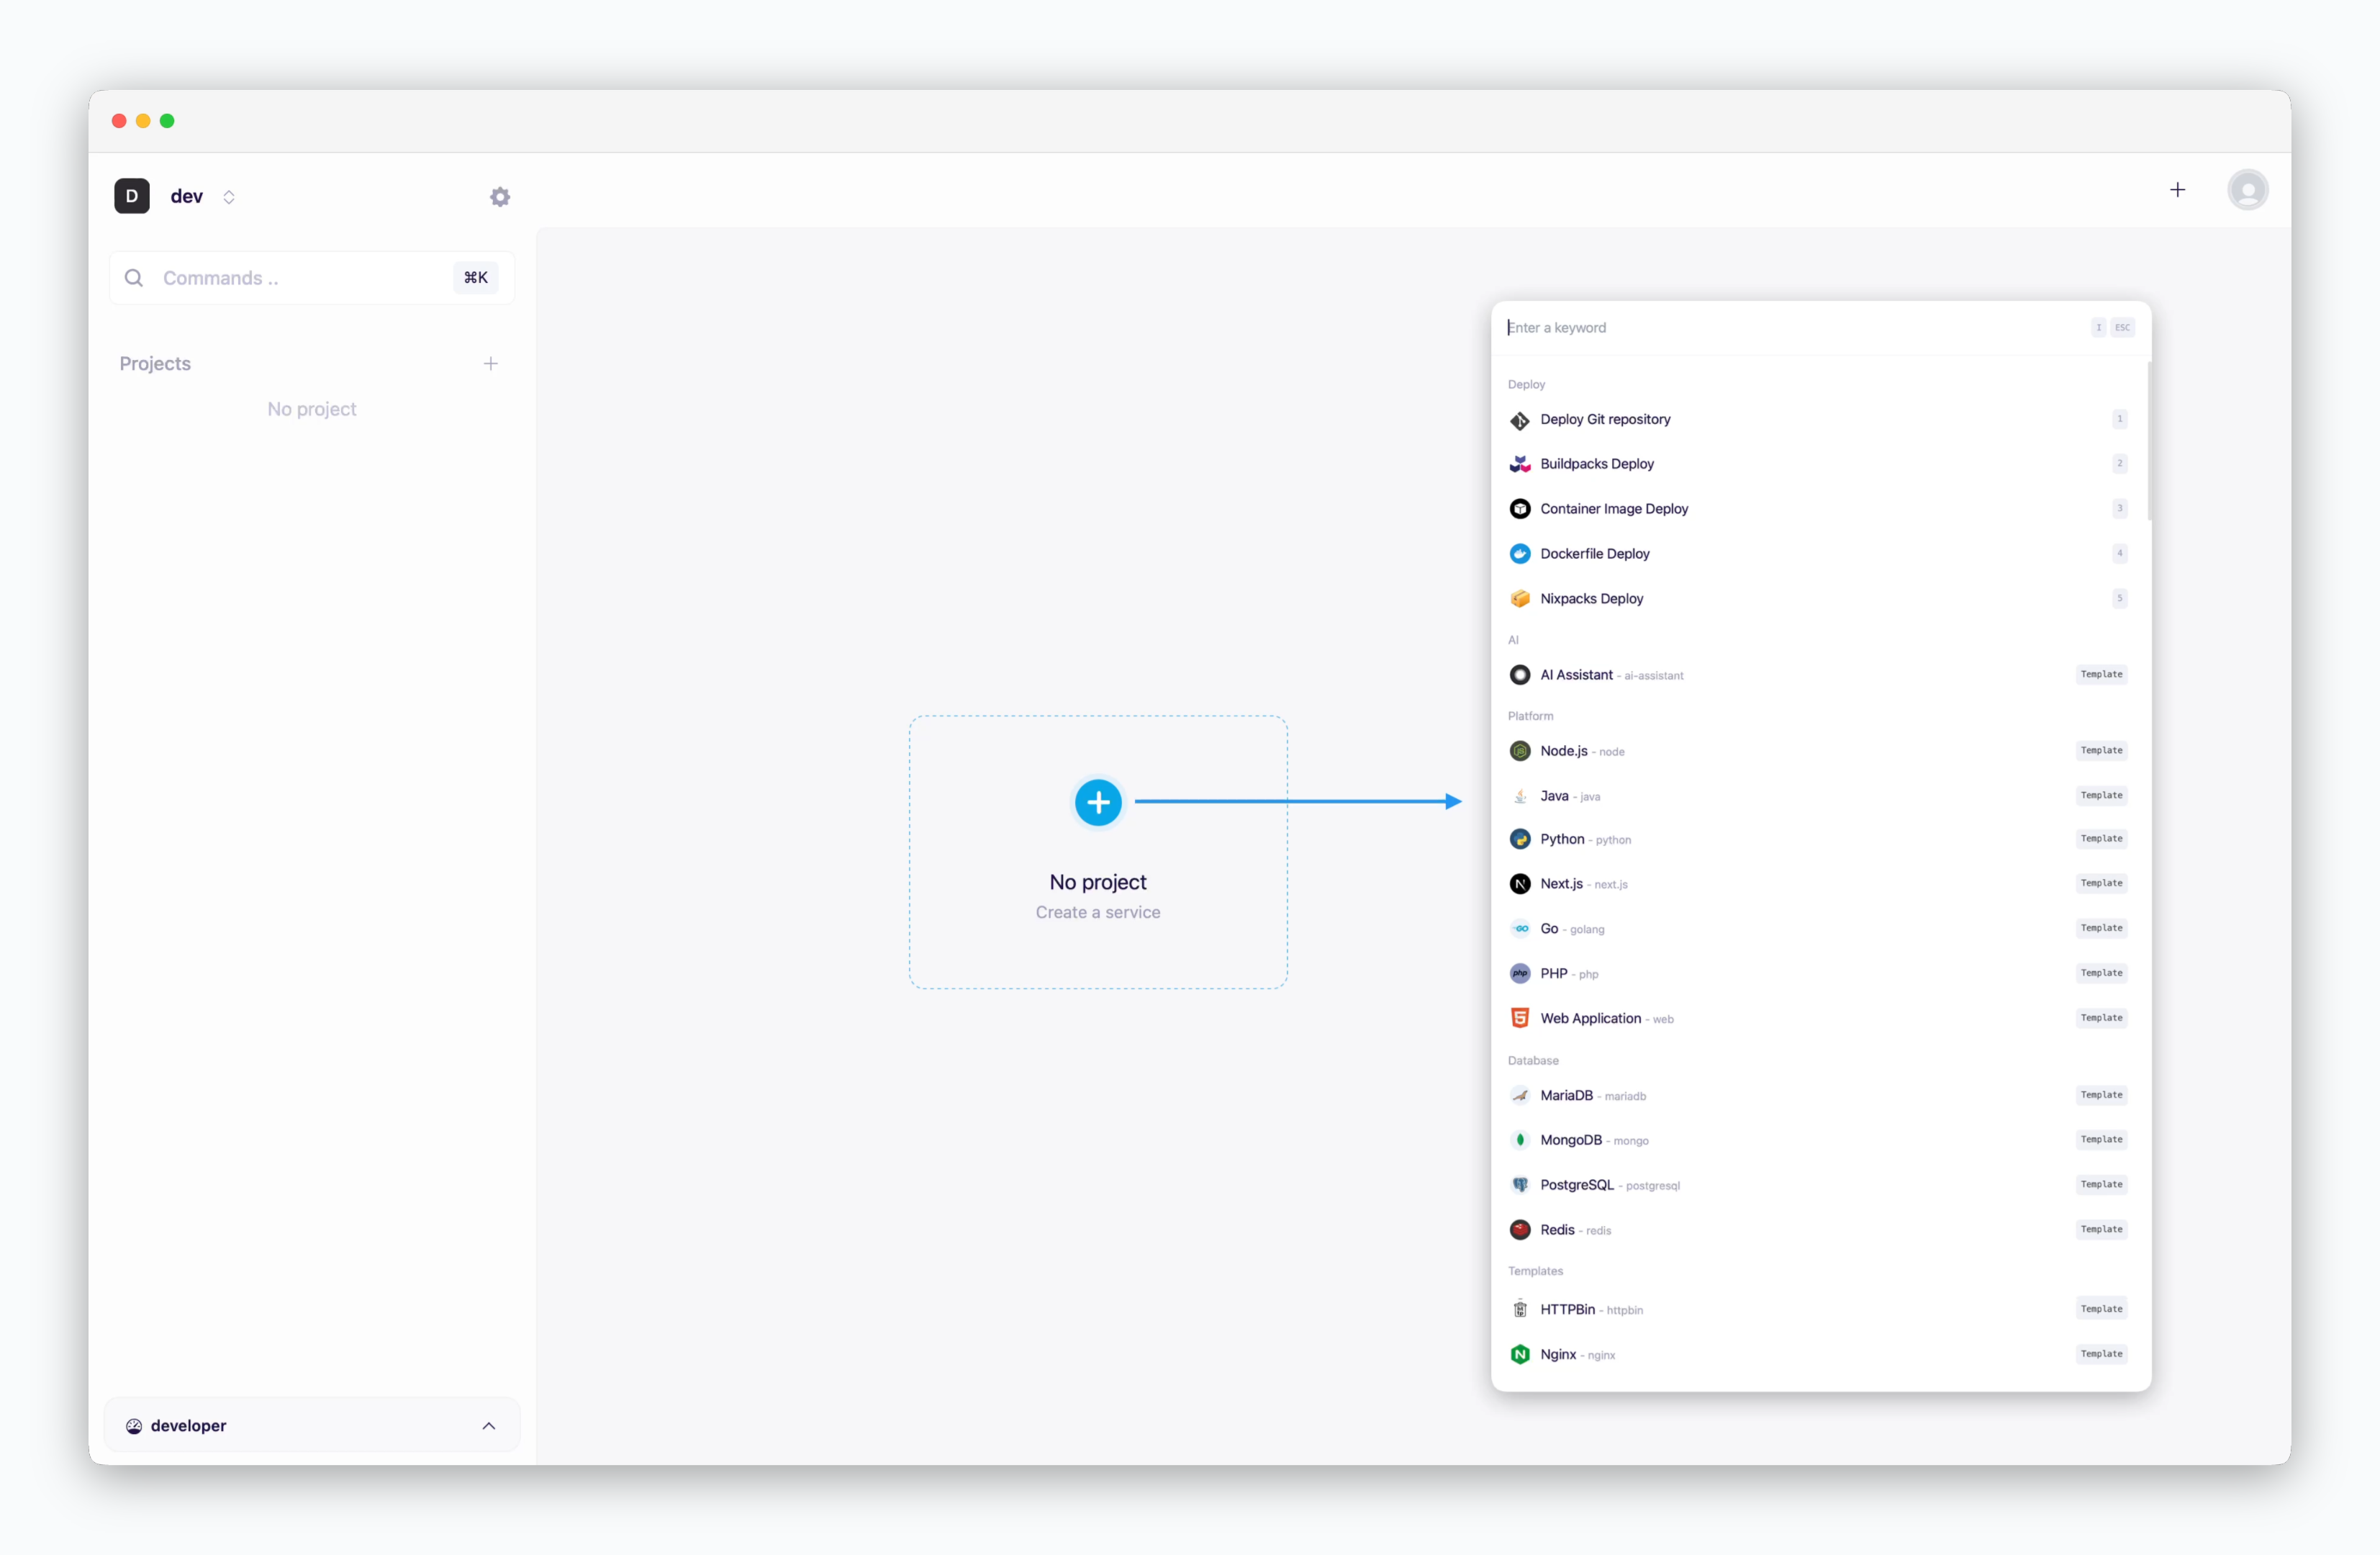Select Buildpacks Deploy option

click(x=1819, y=464)
